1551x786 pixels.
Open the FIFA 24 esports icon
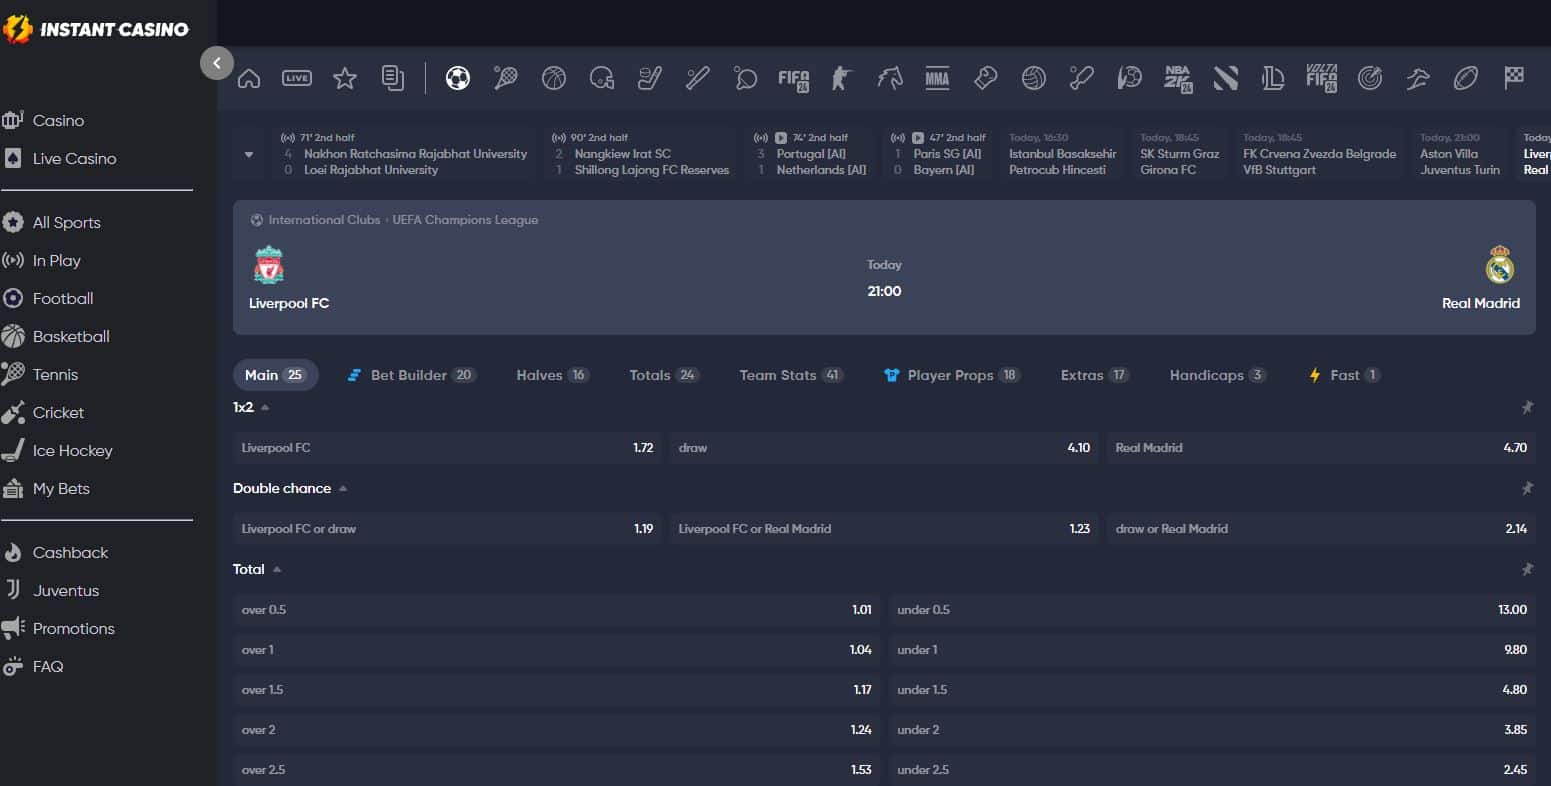pos(794,79)
